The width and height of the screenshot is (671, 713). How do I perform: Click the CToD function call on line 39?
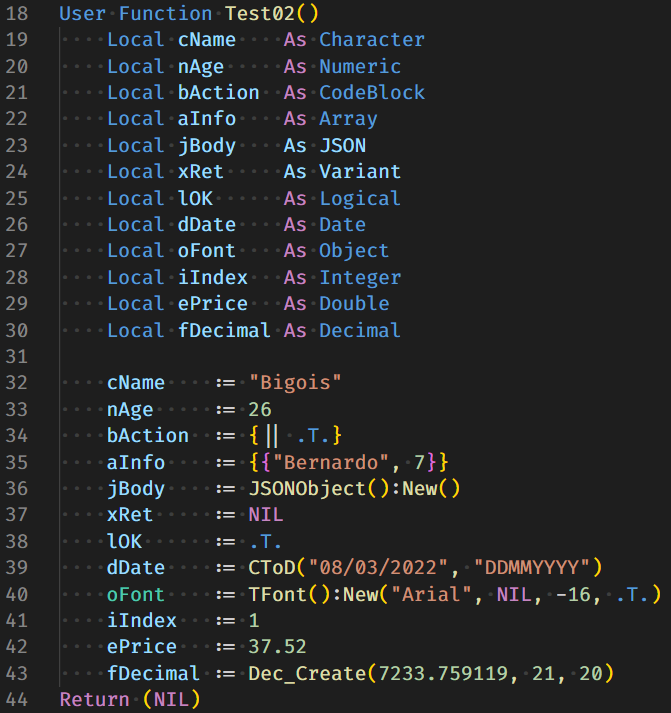272,567
